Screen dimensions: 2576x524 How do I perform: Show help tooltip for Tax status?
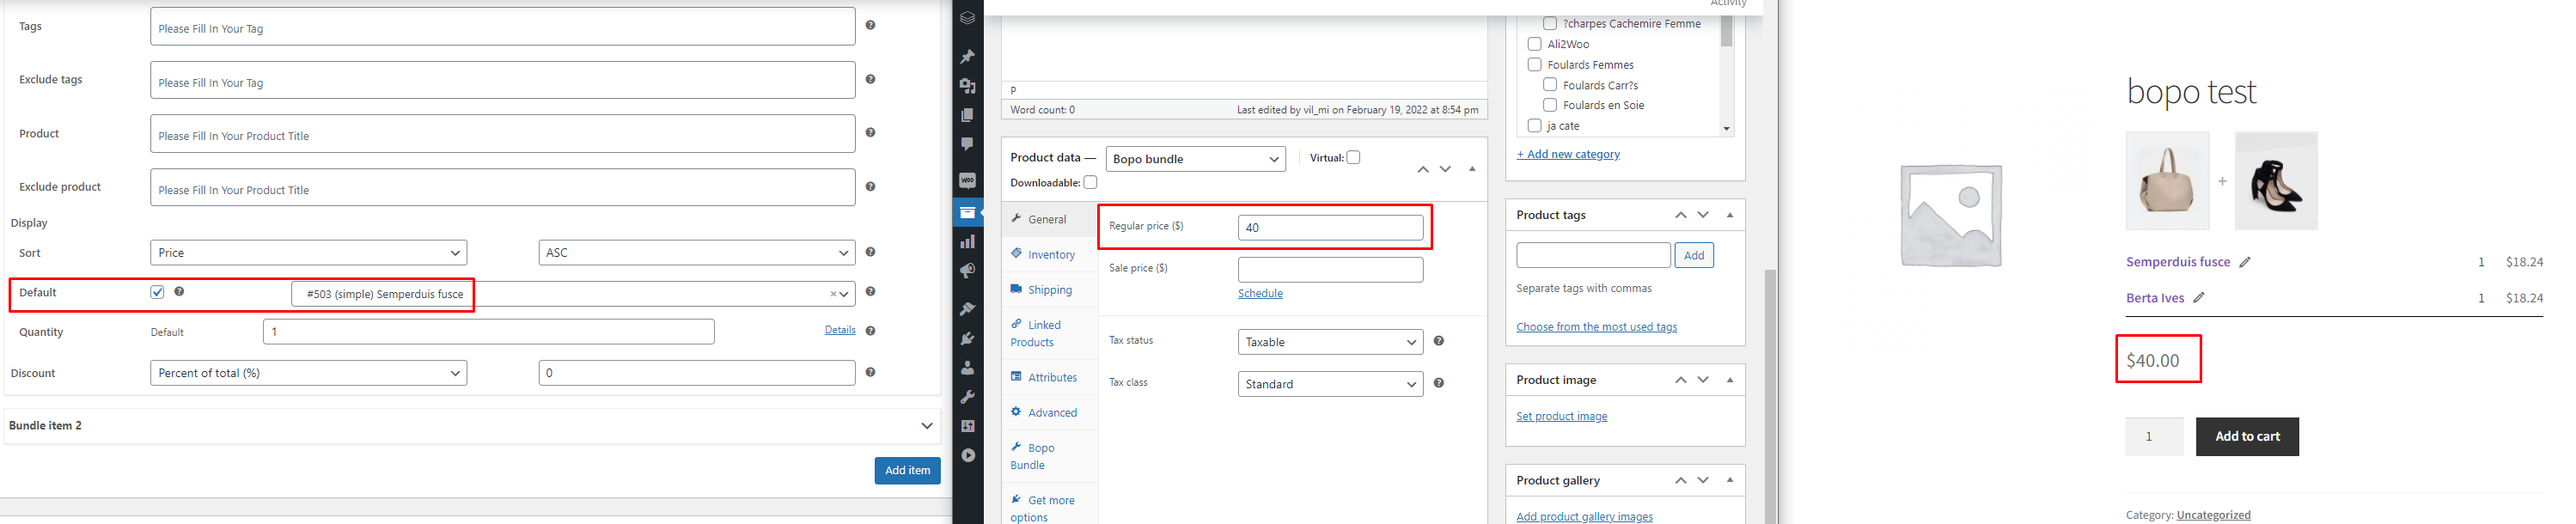(1438, 341)
